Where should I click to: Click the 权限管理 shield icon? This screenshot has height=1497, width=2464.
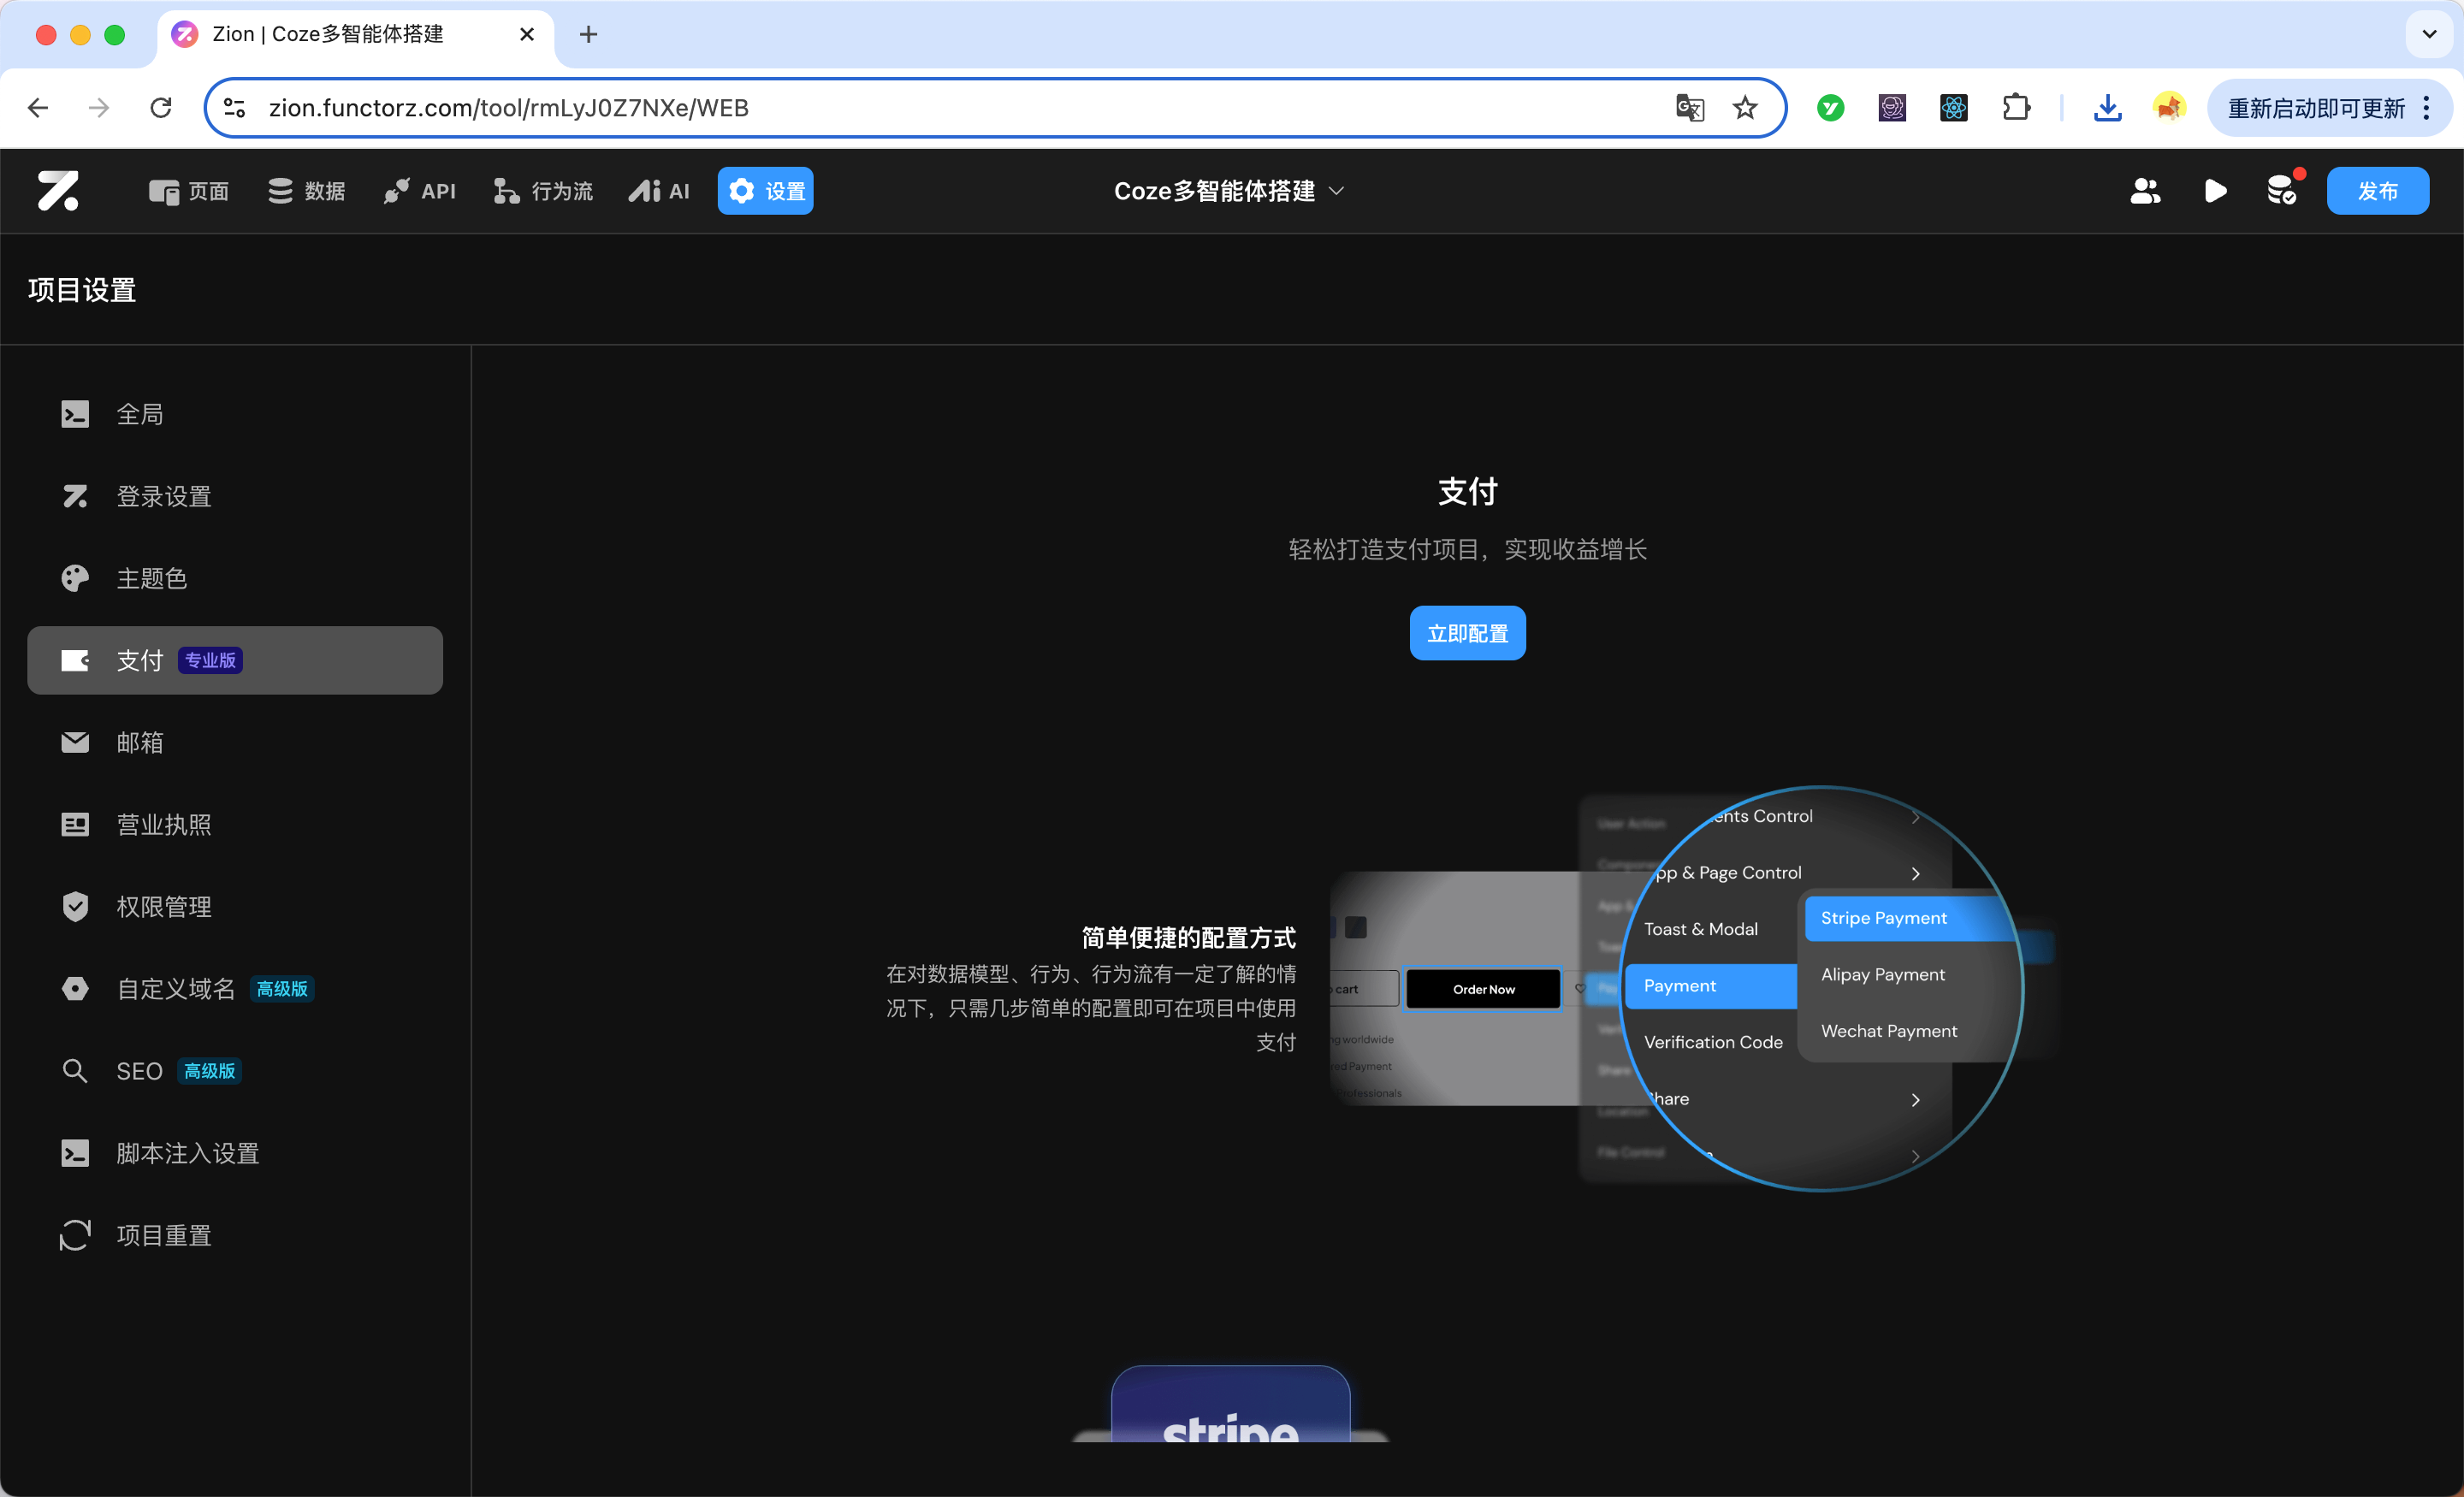coord(75,907)
